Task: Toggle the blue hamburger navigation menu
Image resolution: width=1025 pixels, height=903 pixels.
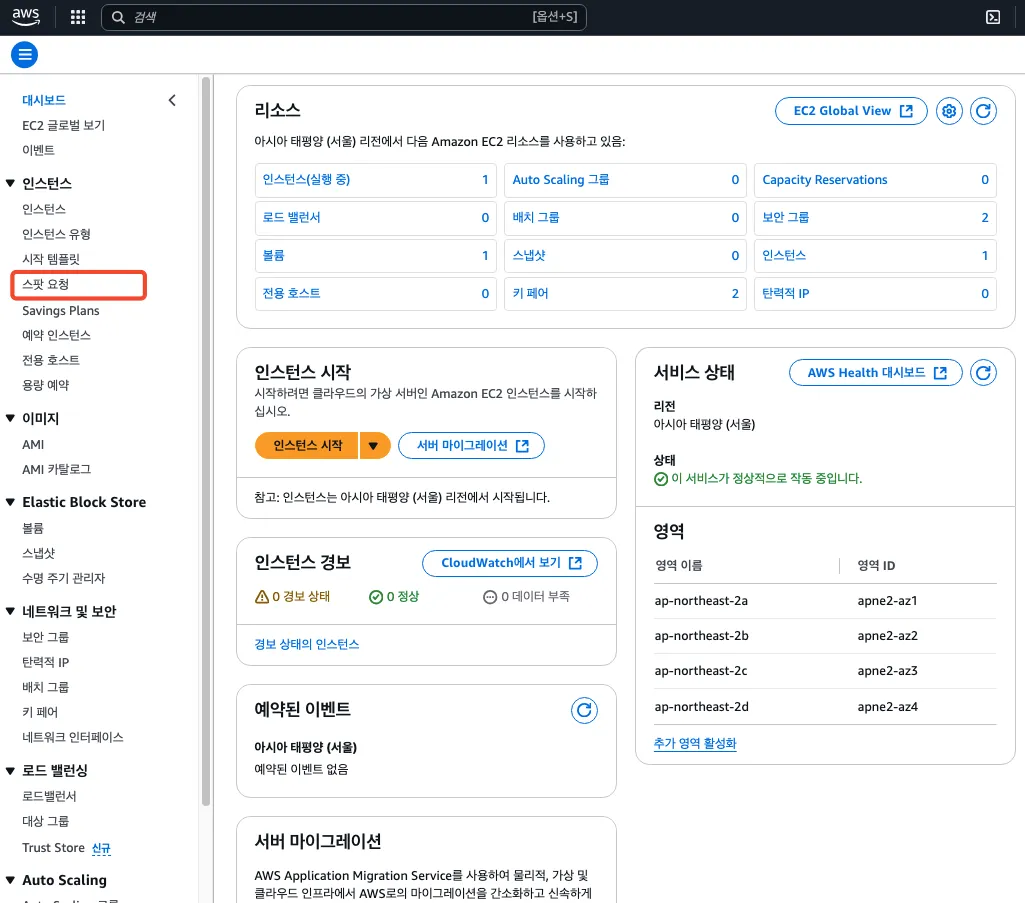Action: [24, 54]
